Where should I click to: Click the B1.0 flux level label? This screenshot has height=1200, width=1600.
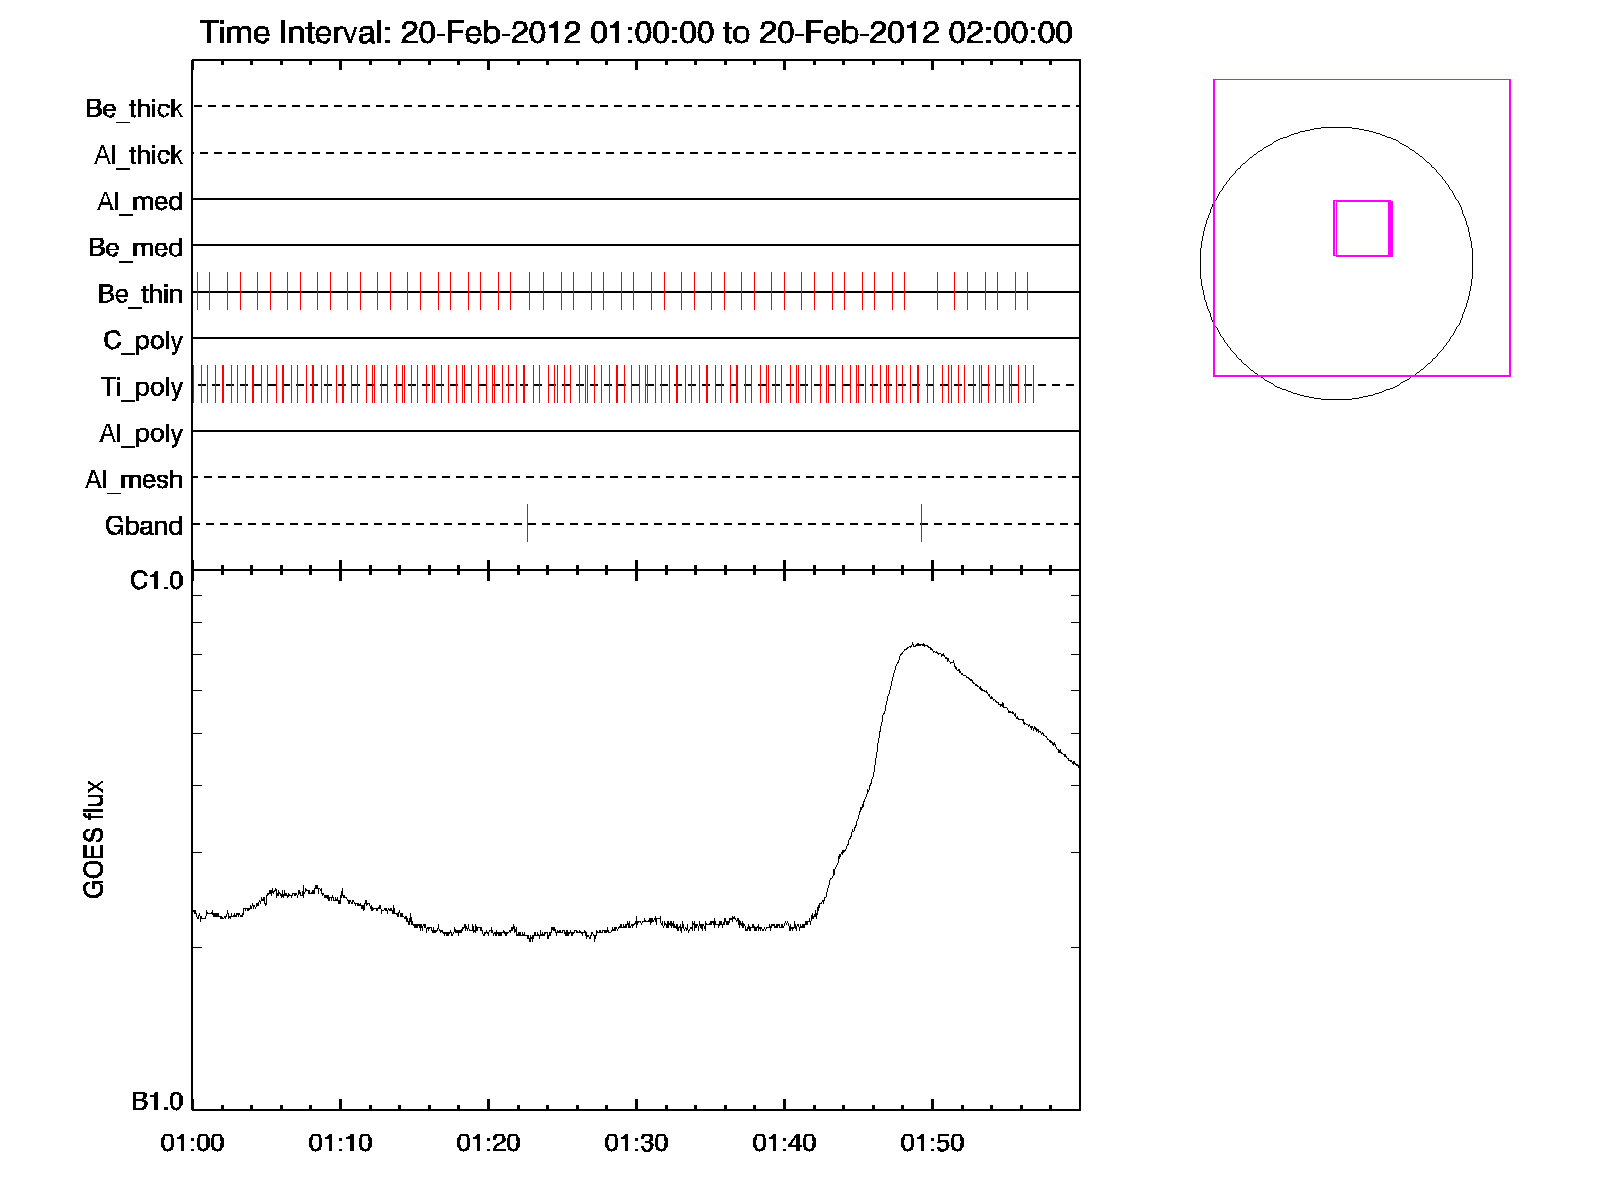[157, 1102]
